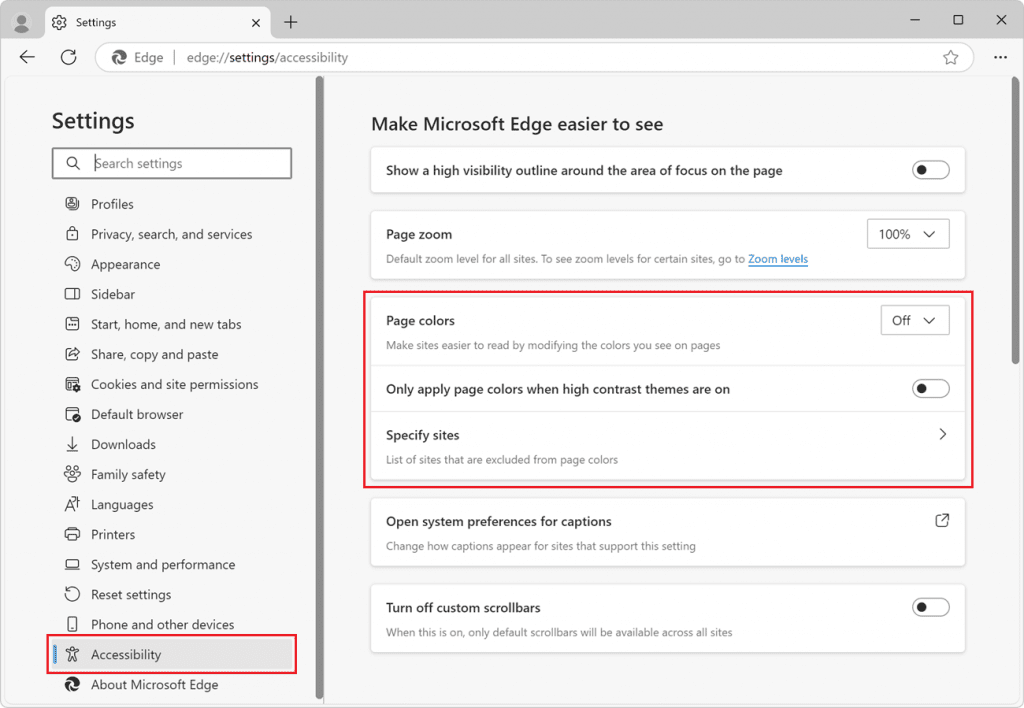Follow the Zoom levels link
The height and width of the screenshot is (708, 1024).
click(x=778, y=259)
